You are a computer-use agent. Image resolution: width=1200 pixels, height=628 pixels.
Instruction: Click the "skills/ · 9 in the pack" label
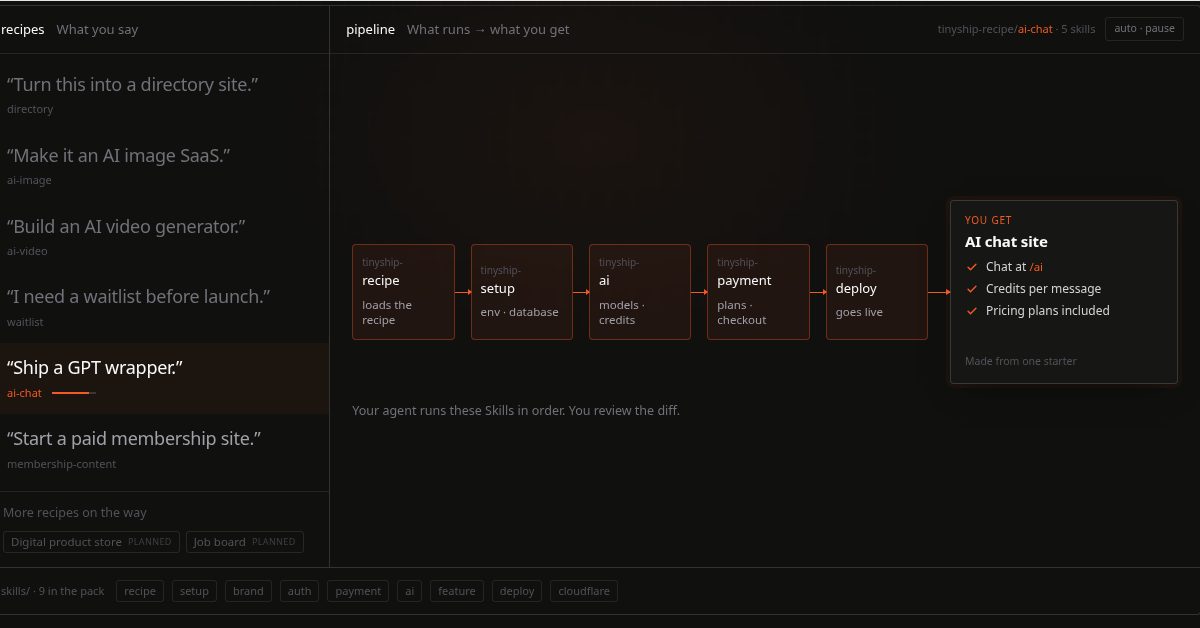(52, 591)
